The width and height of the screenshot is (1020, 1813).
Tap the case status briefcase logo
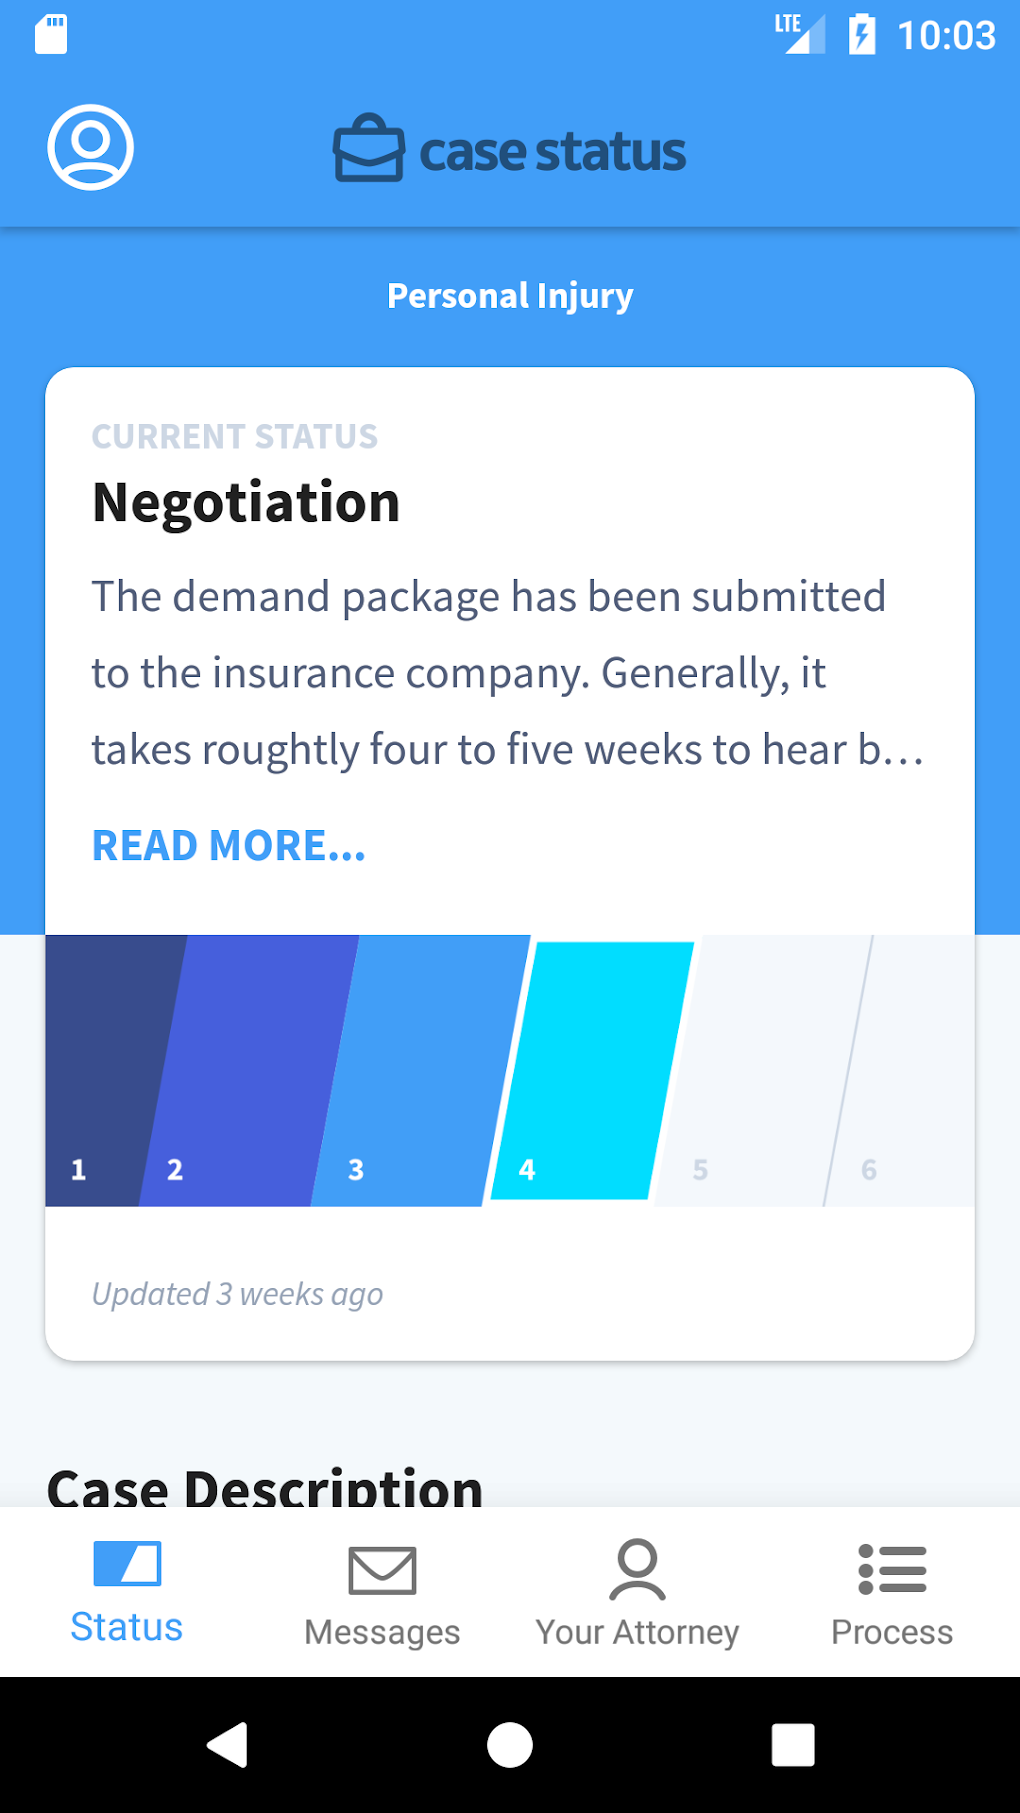click(368, 149)
